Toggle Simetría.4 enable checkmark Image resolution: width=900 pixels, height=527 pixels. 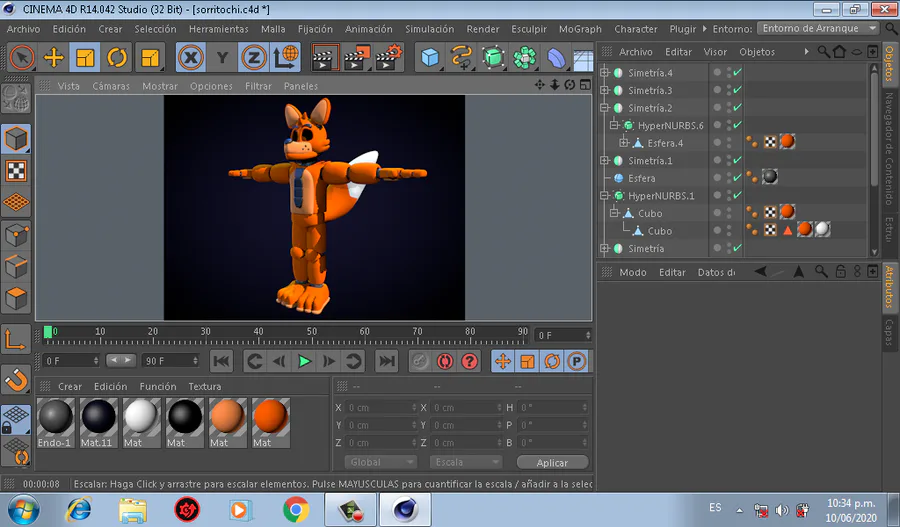738,72
